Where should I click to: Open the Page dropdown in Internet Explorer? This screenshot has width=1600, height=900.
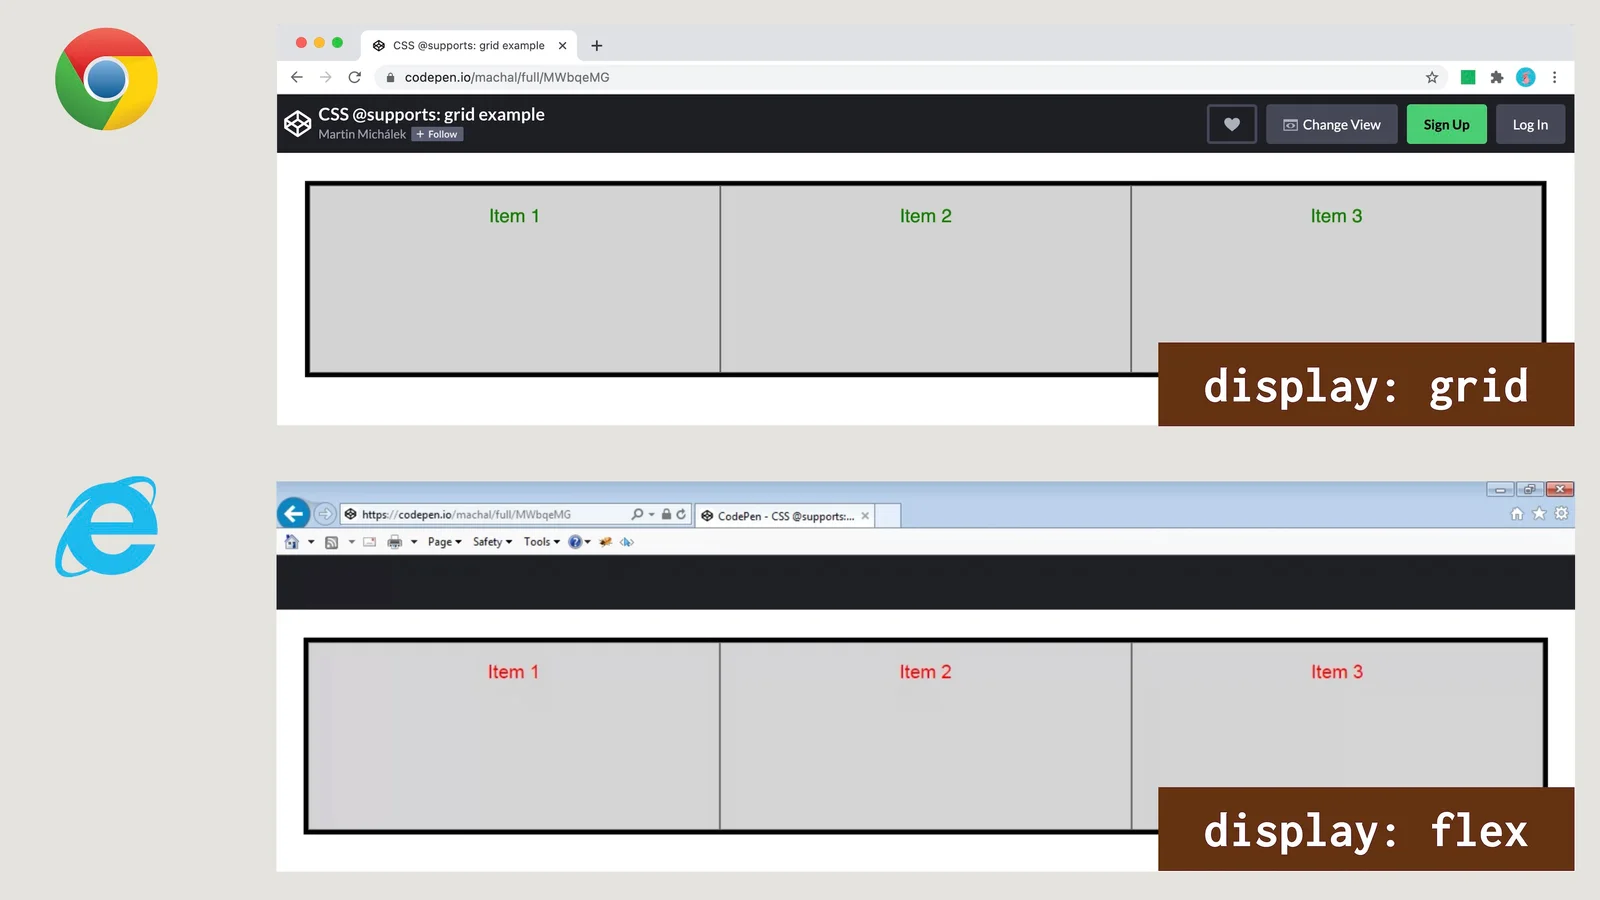(441, 542)
